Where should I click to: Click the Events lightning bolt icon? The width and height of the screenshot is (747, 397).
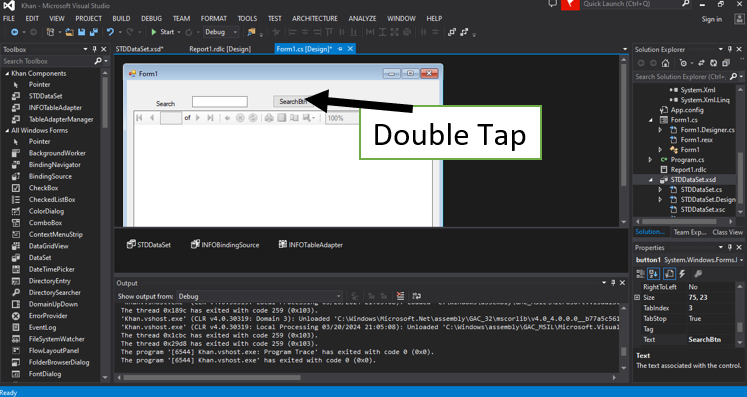(x=682, y=274)
